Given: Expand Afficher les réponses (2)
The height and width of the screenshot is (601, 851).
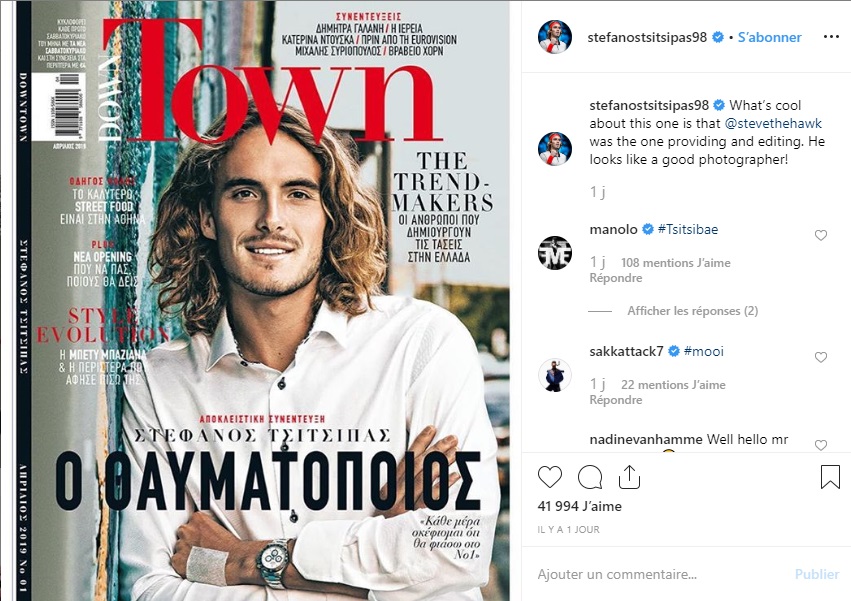Looking at the screenshot, I should click(x=693, y=311).
